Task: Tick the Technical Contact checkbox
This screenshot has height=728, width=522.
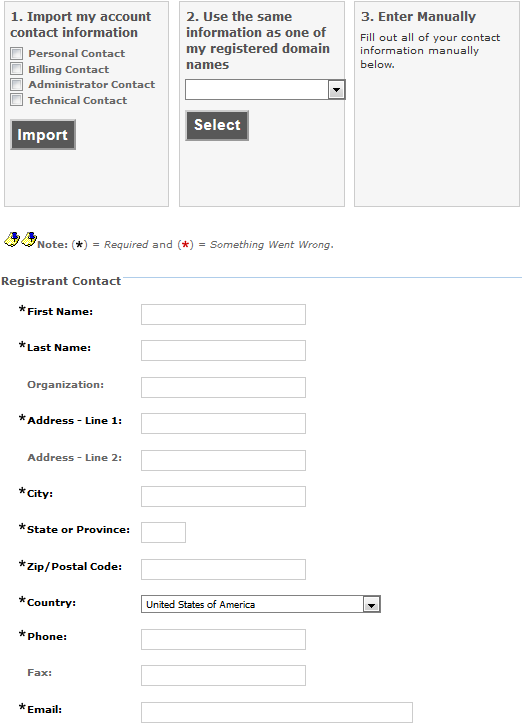Action: [x=17, y=100]
